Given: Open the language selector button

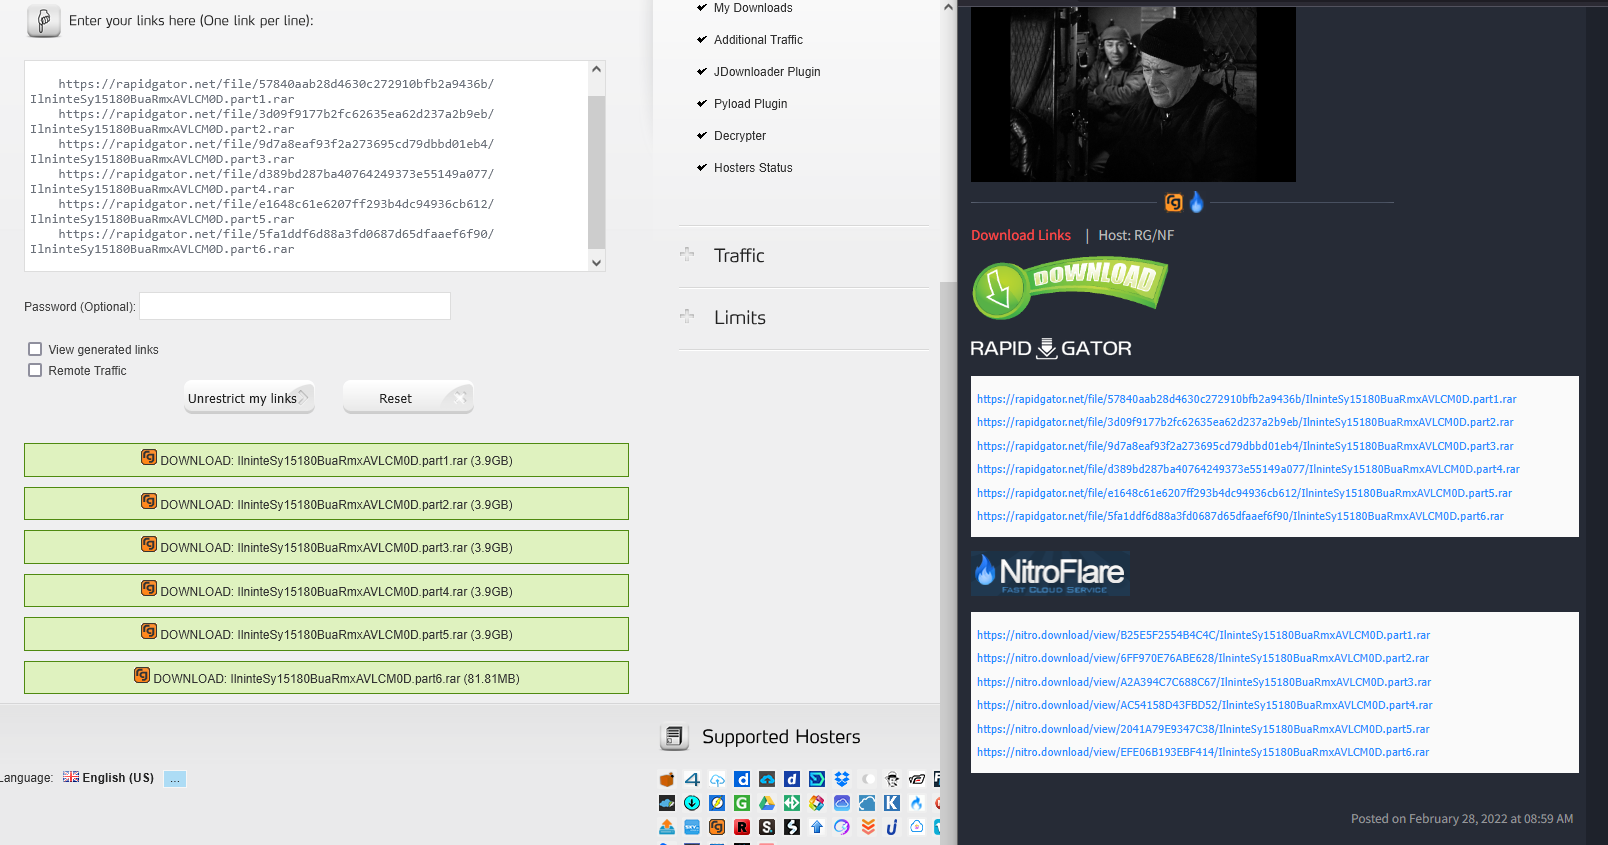Looking at the screenshot, I should click(x=175, y=778).
